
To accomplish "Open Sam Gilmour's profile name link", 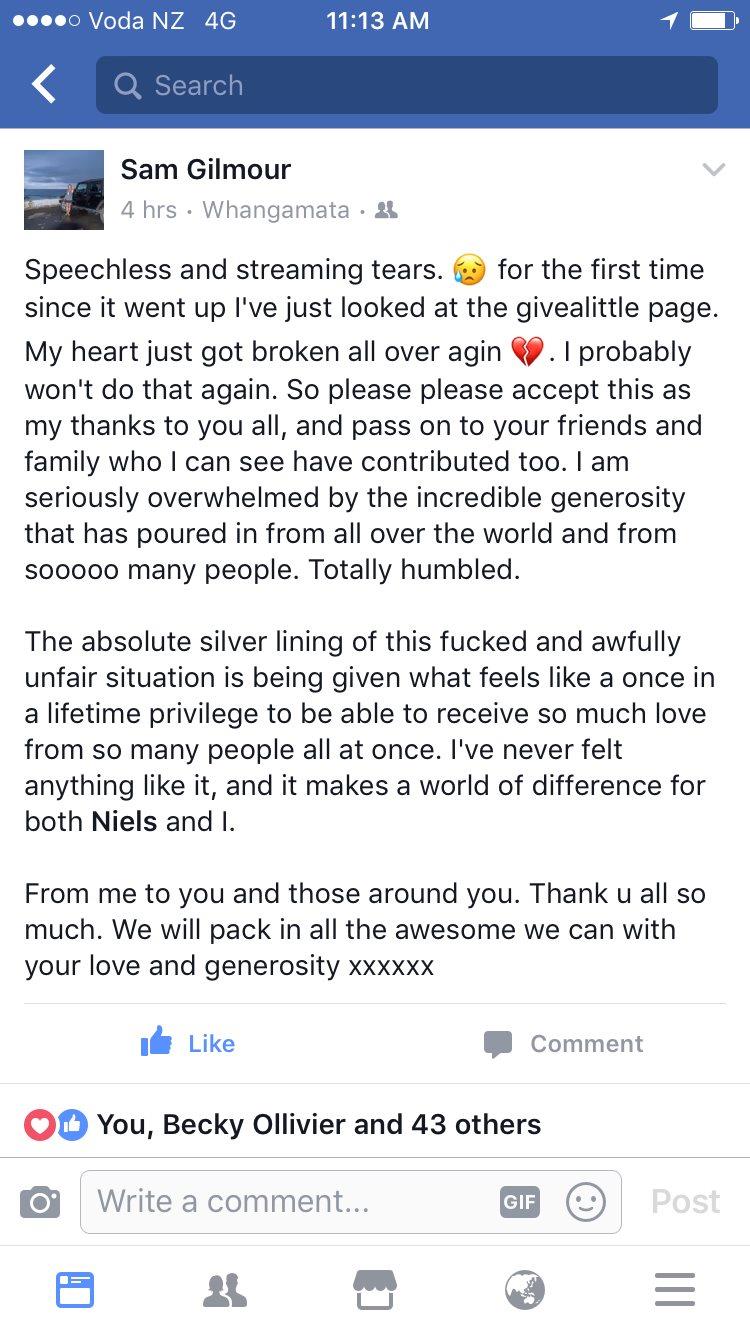I will tap(206, 169).
